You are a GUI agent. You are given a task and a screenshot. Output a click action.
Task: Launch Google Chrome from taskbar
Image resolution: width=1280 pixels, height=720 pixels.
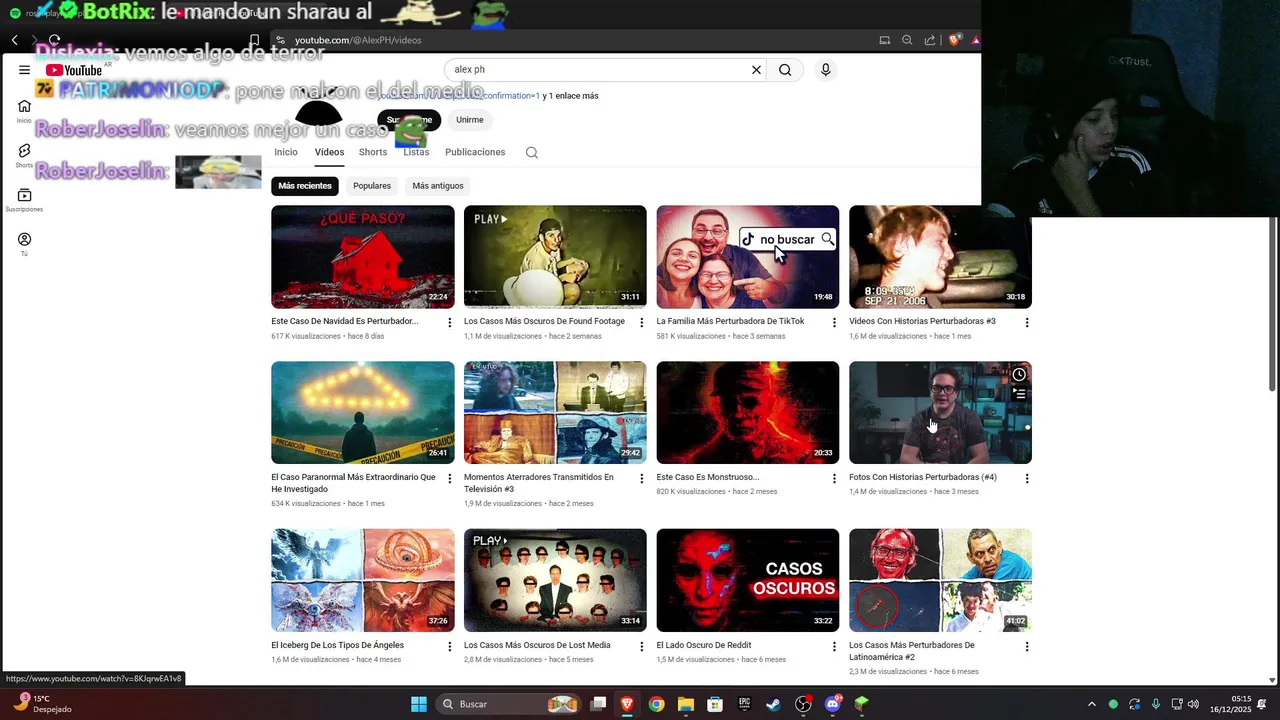click(x=656, y=704)
